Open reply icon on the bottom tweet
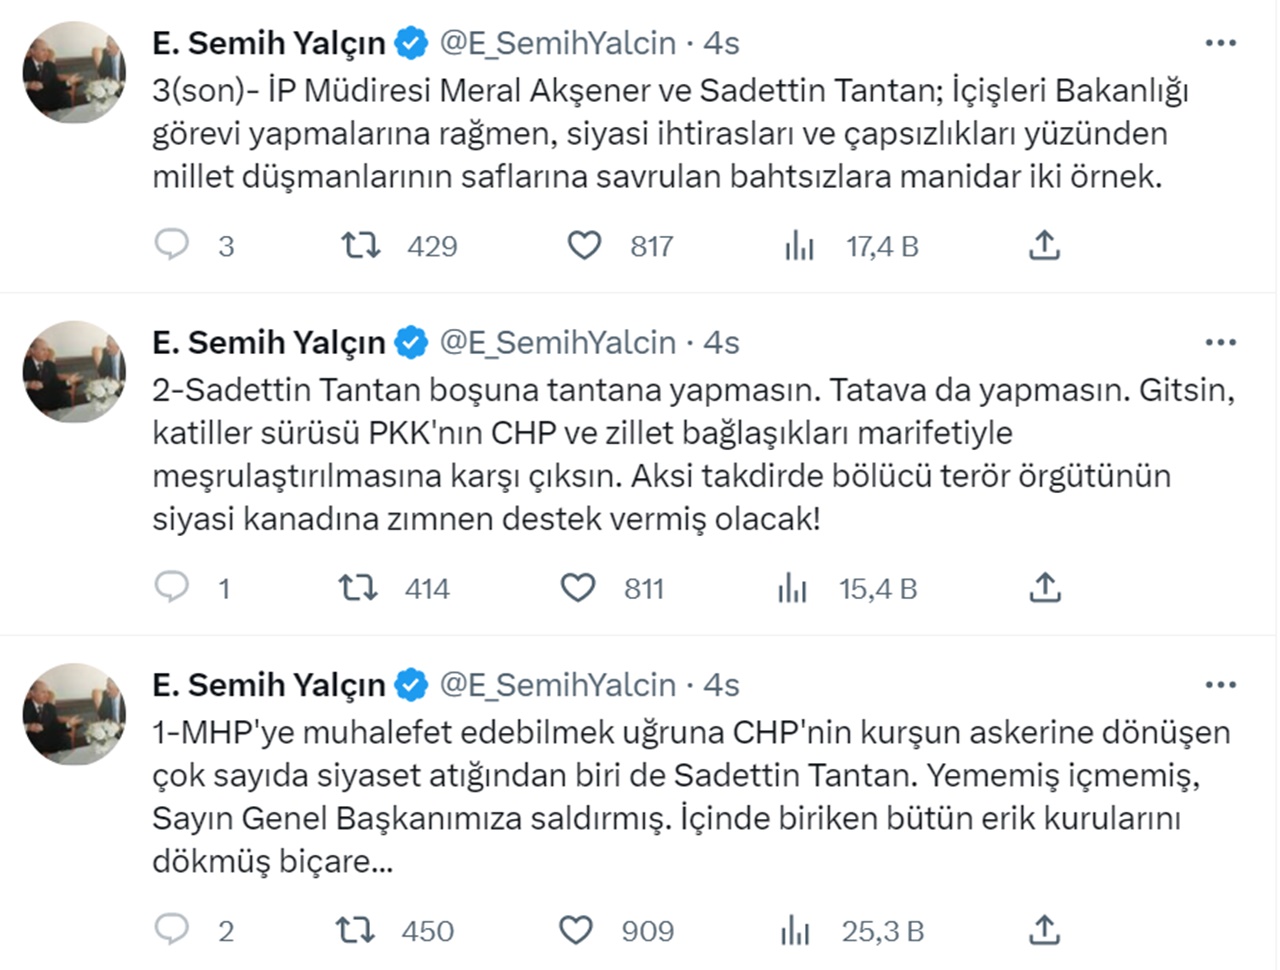Screen dimensions: 1280x970 (174, 930)
